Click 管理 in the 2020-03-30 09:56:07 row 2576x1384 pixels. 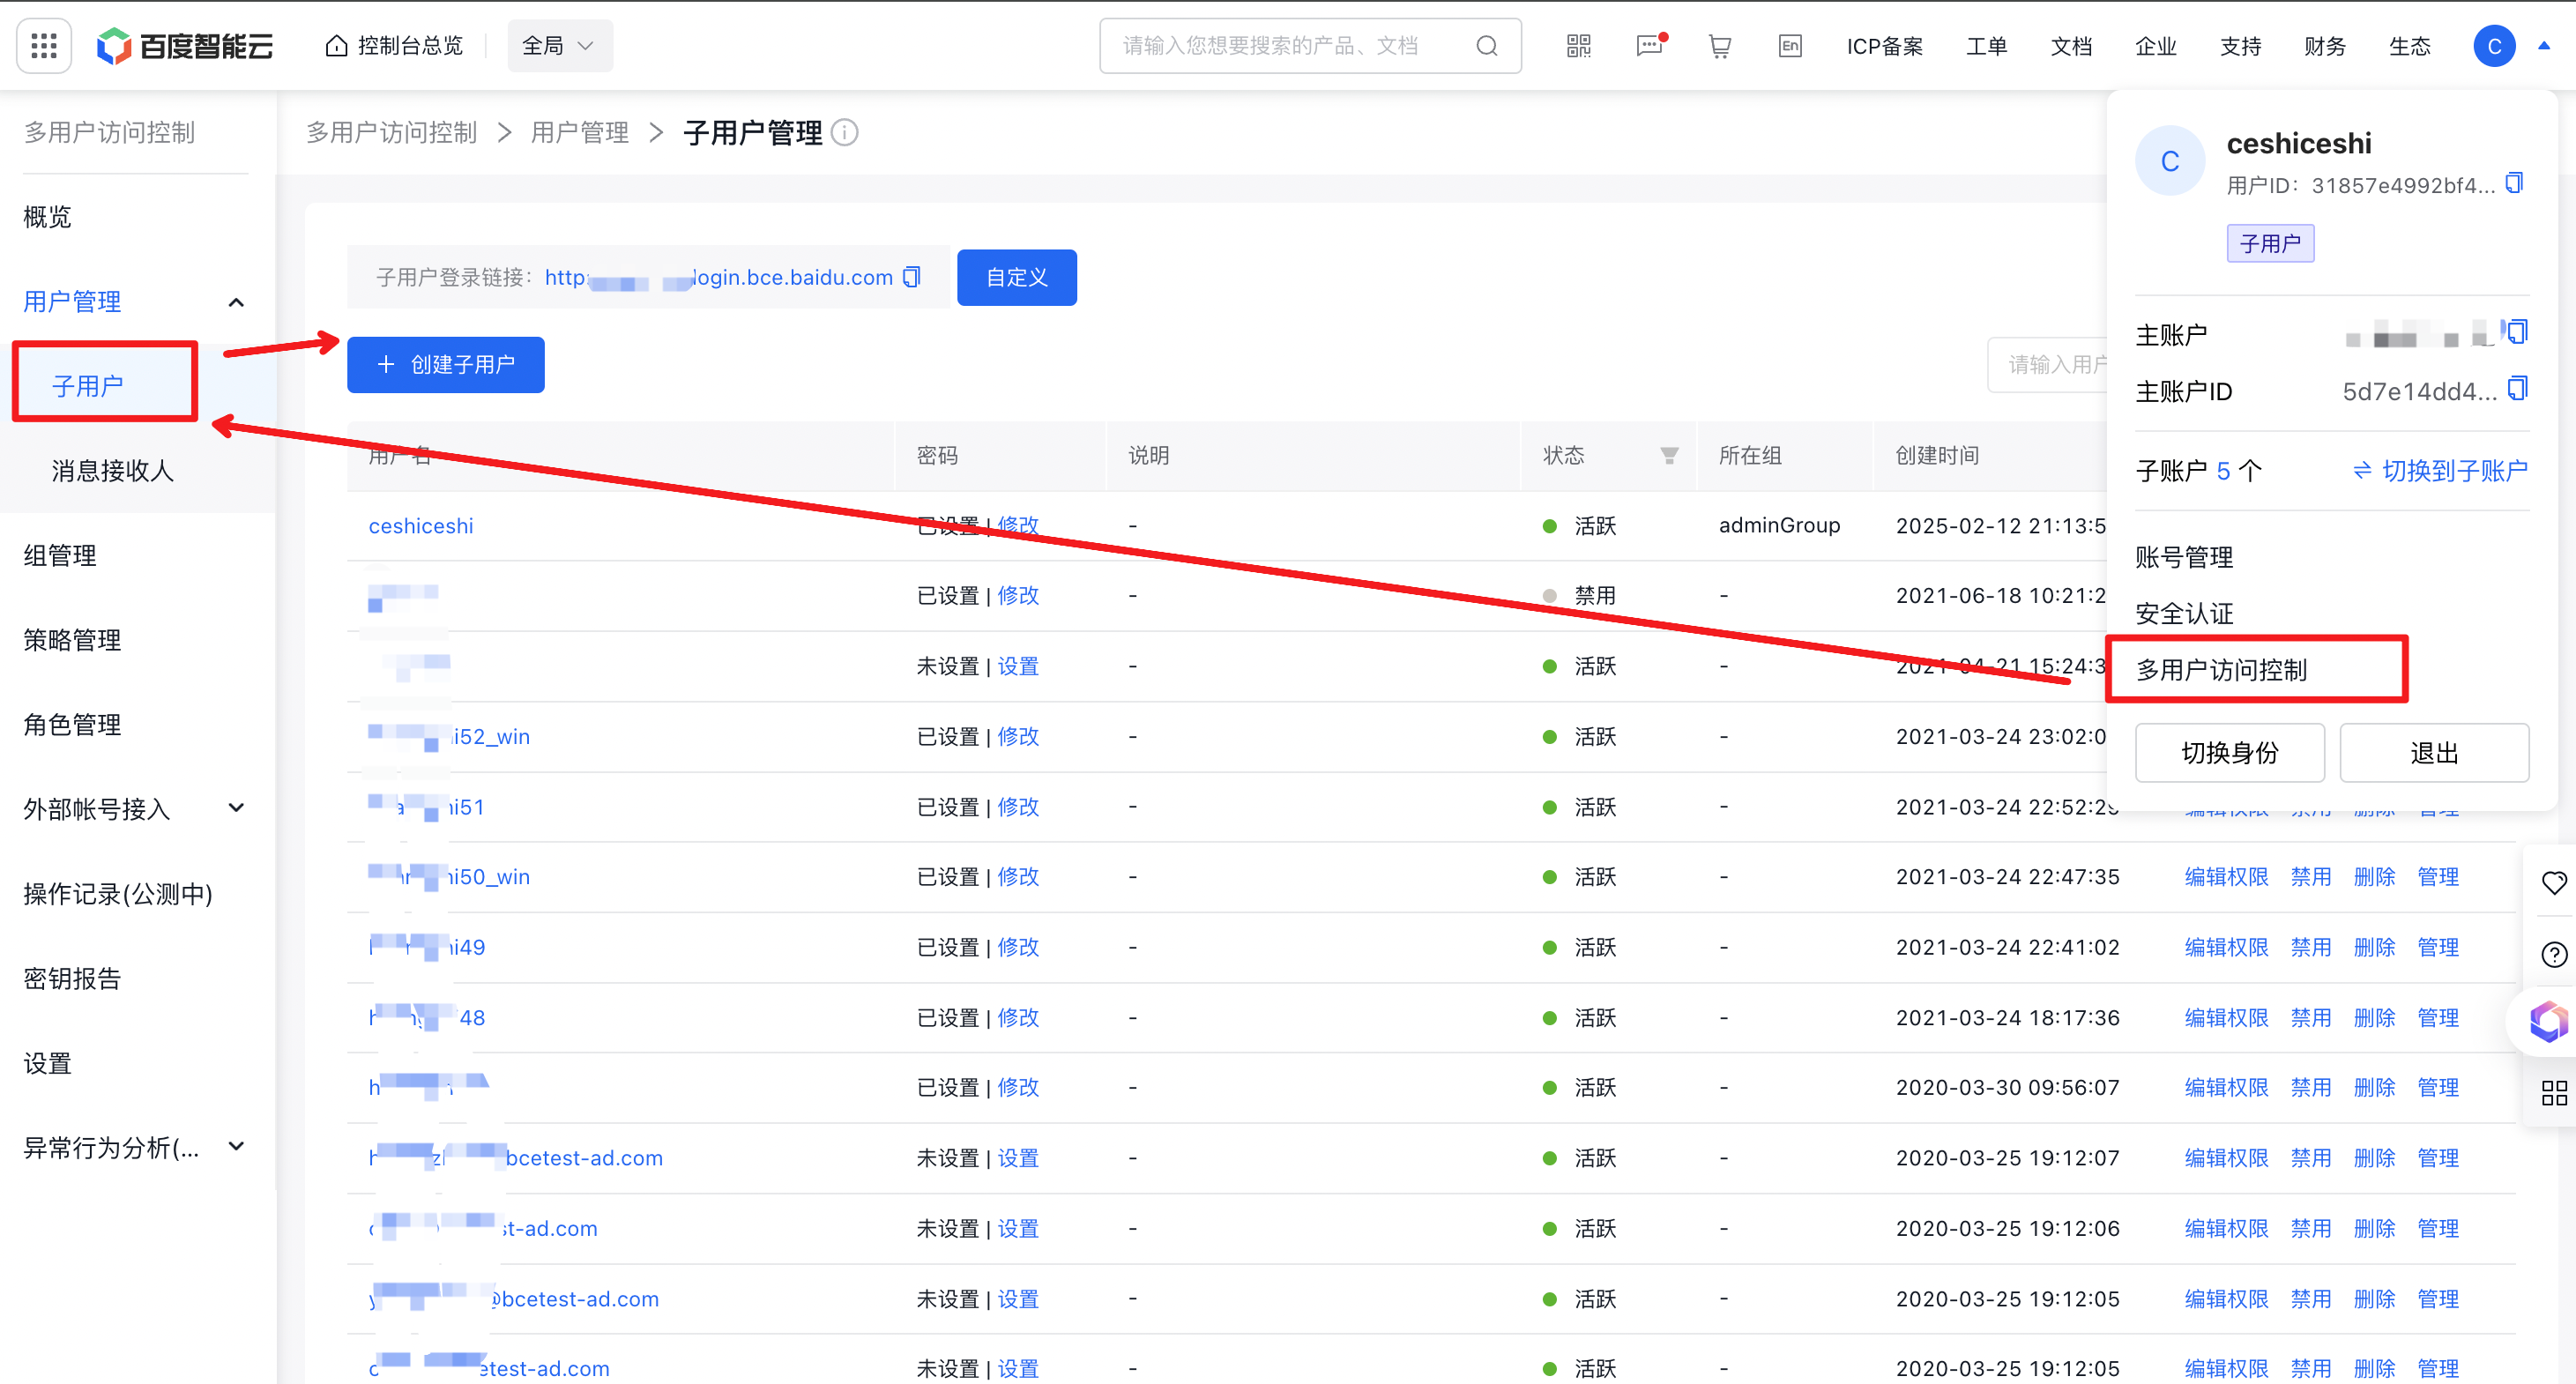click(x=2438, y=1087)
